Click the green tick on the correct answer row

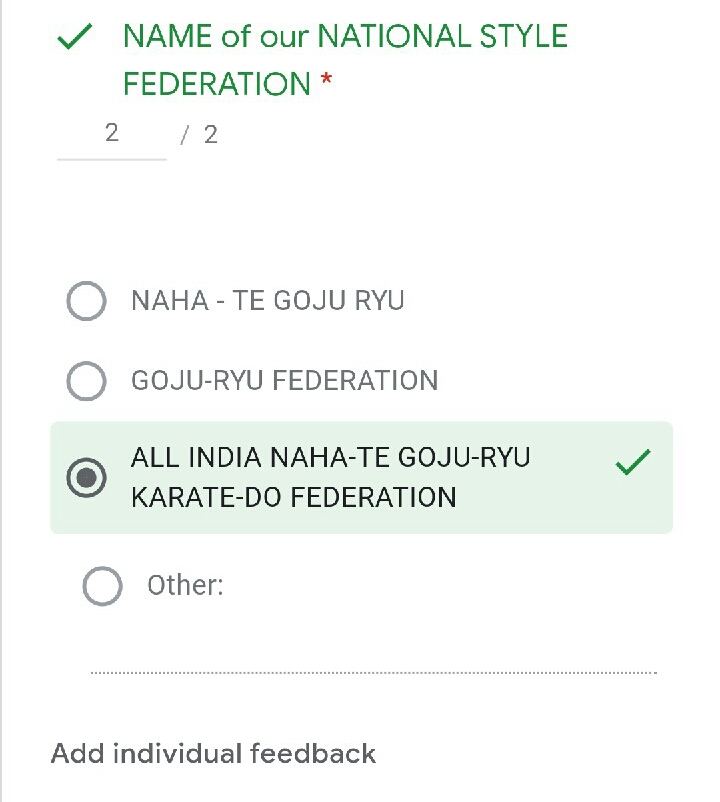coord(633,463)
